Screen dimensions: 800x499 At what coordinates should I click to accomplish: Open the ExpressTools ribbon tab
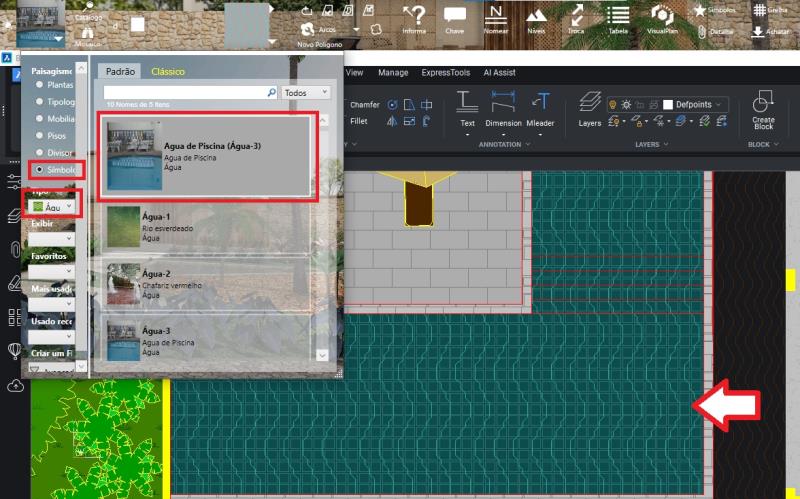click(x=445, y=73)
